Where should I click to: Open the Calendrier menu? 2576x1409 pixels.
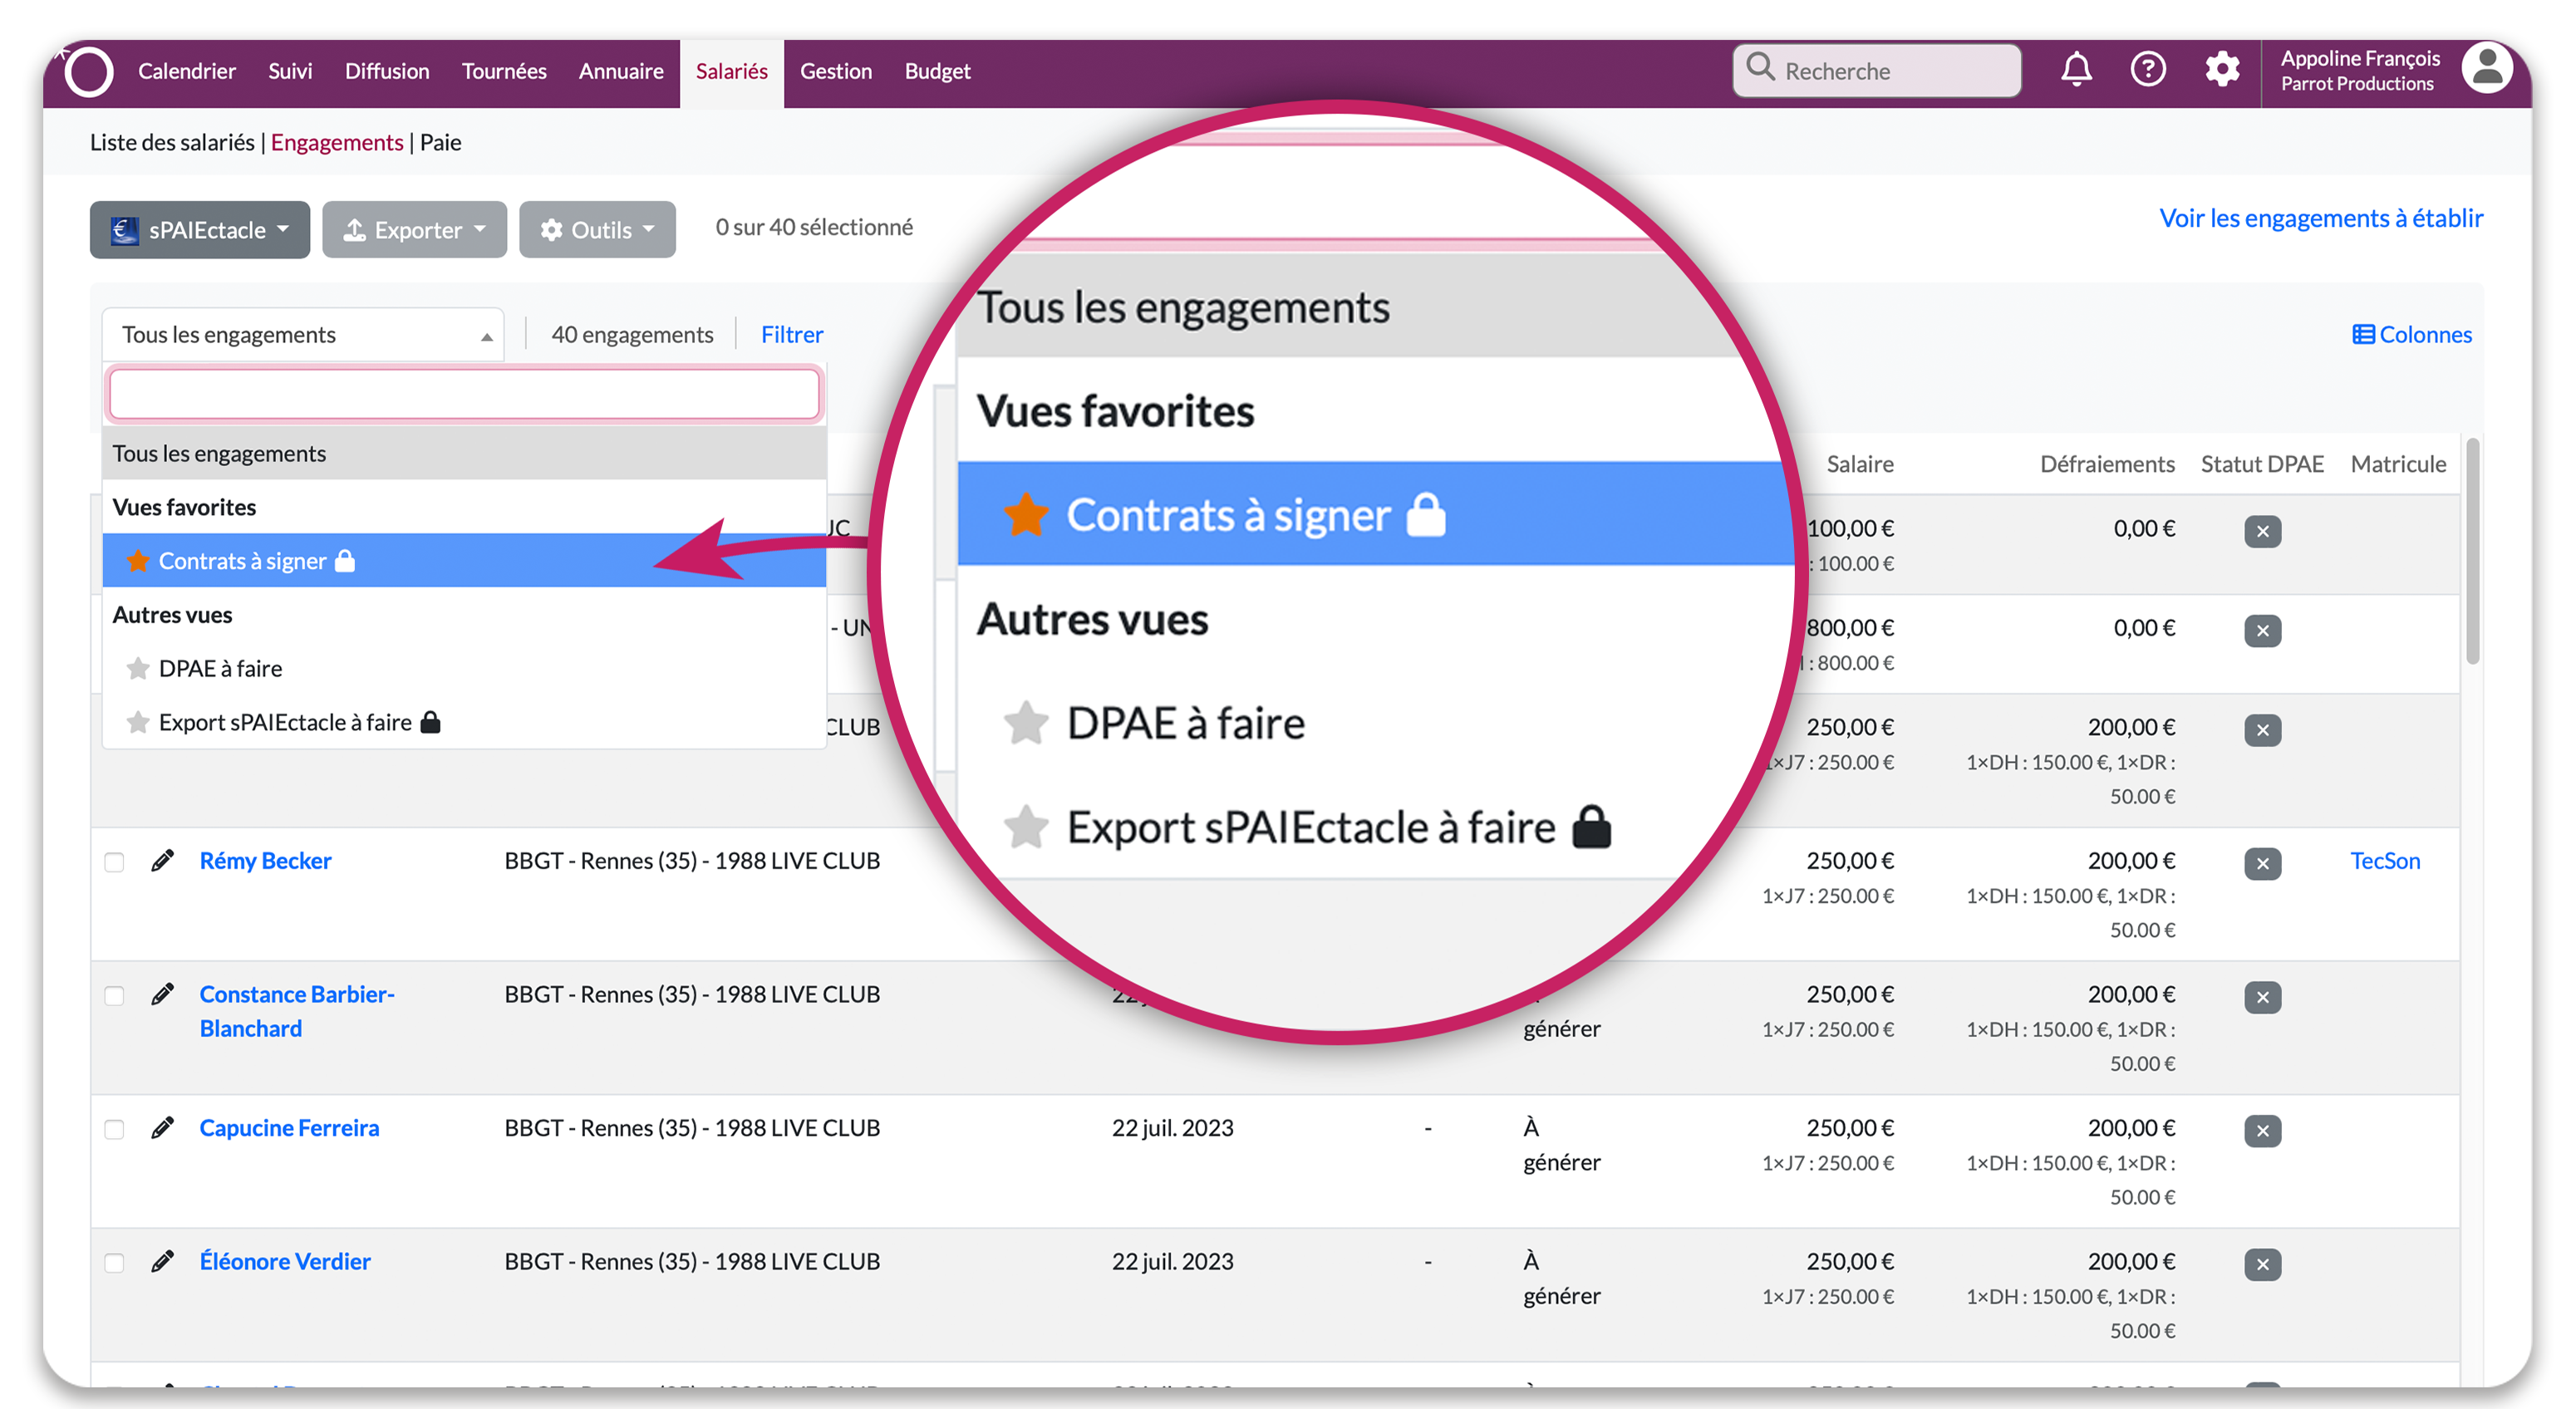pyautogui.click(x=187, y=71)
